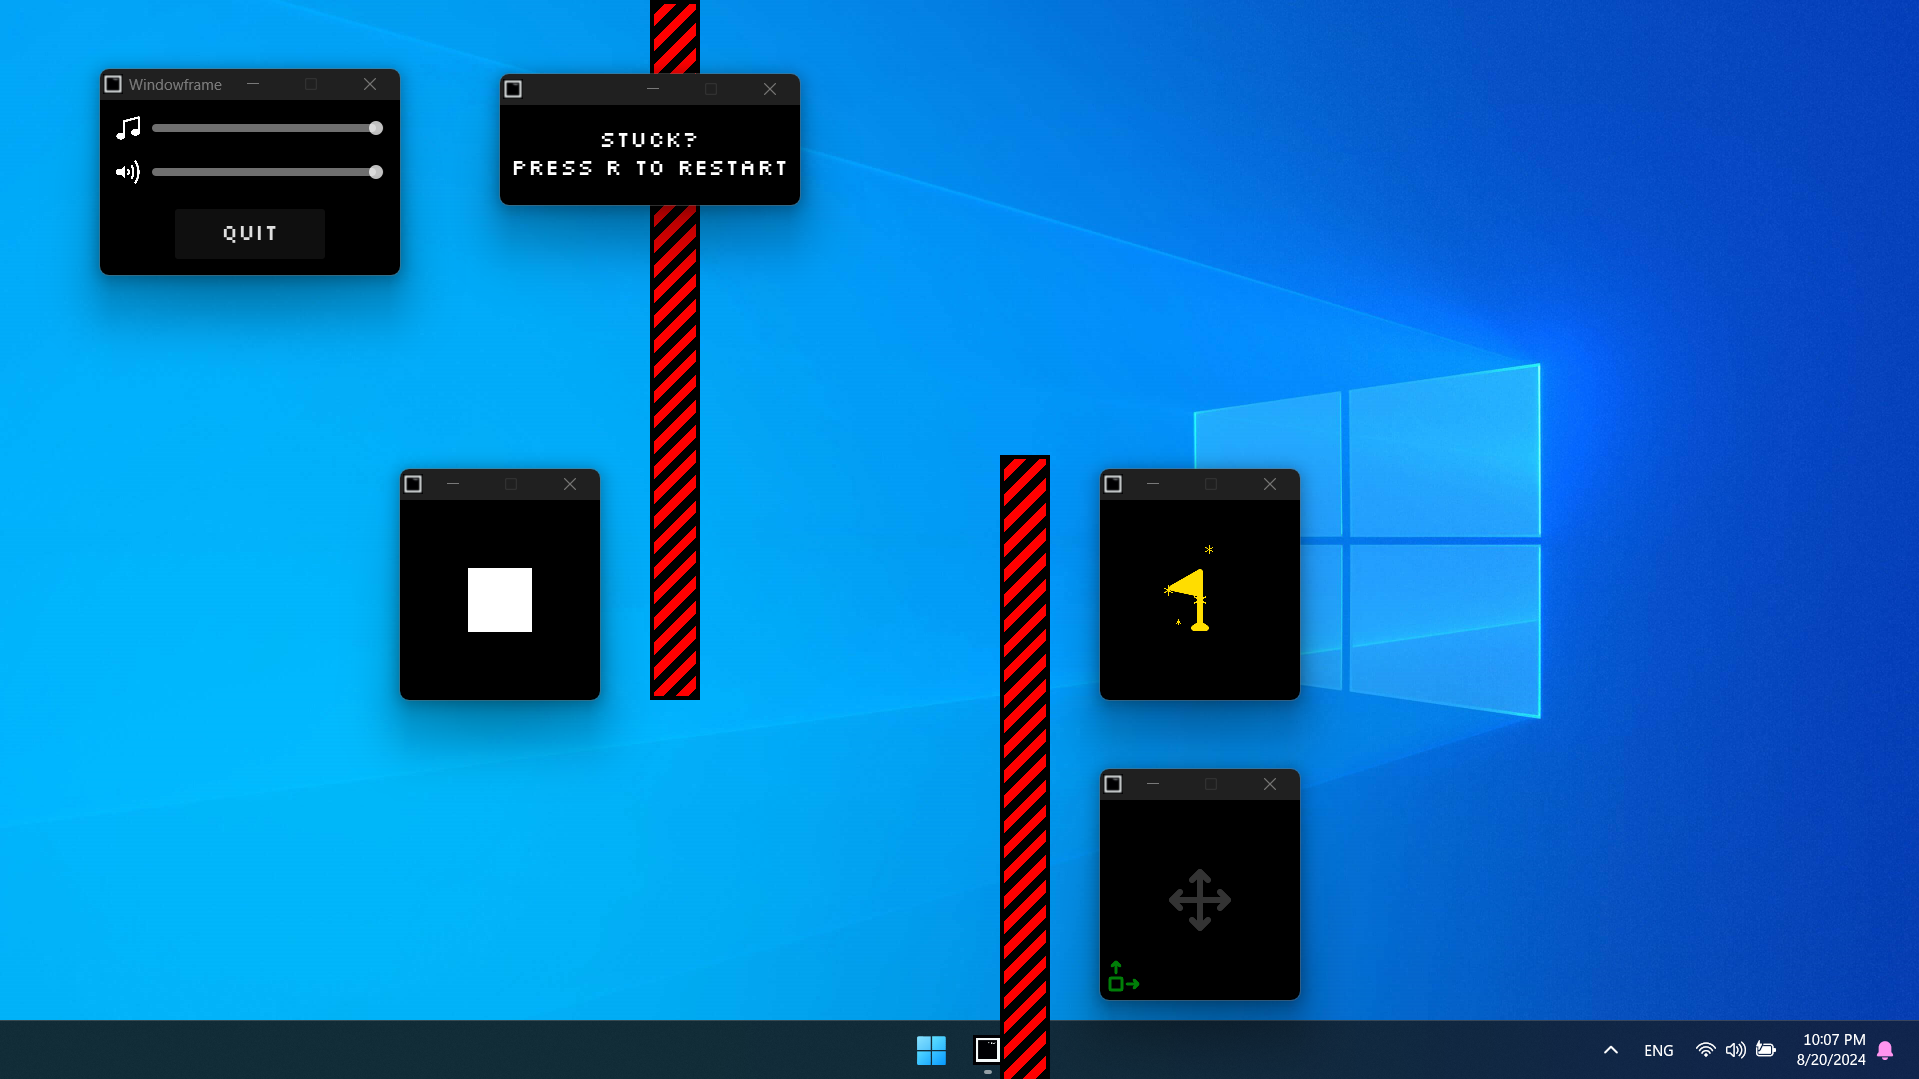Click the green resize arrows icon
The image size is (1919, 1079).
pyautogui.click(x=1123, y=977)
